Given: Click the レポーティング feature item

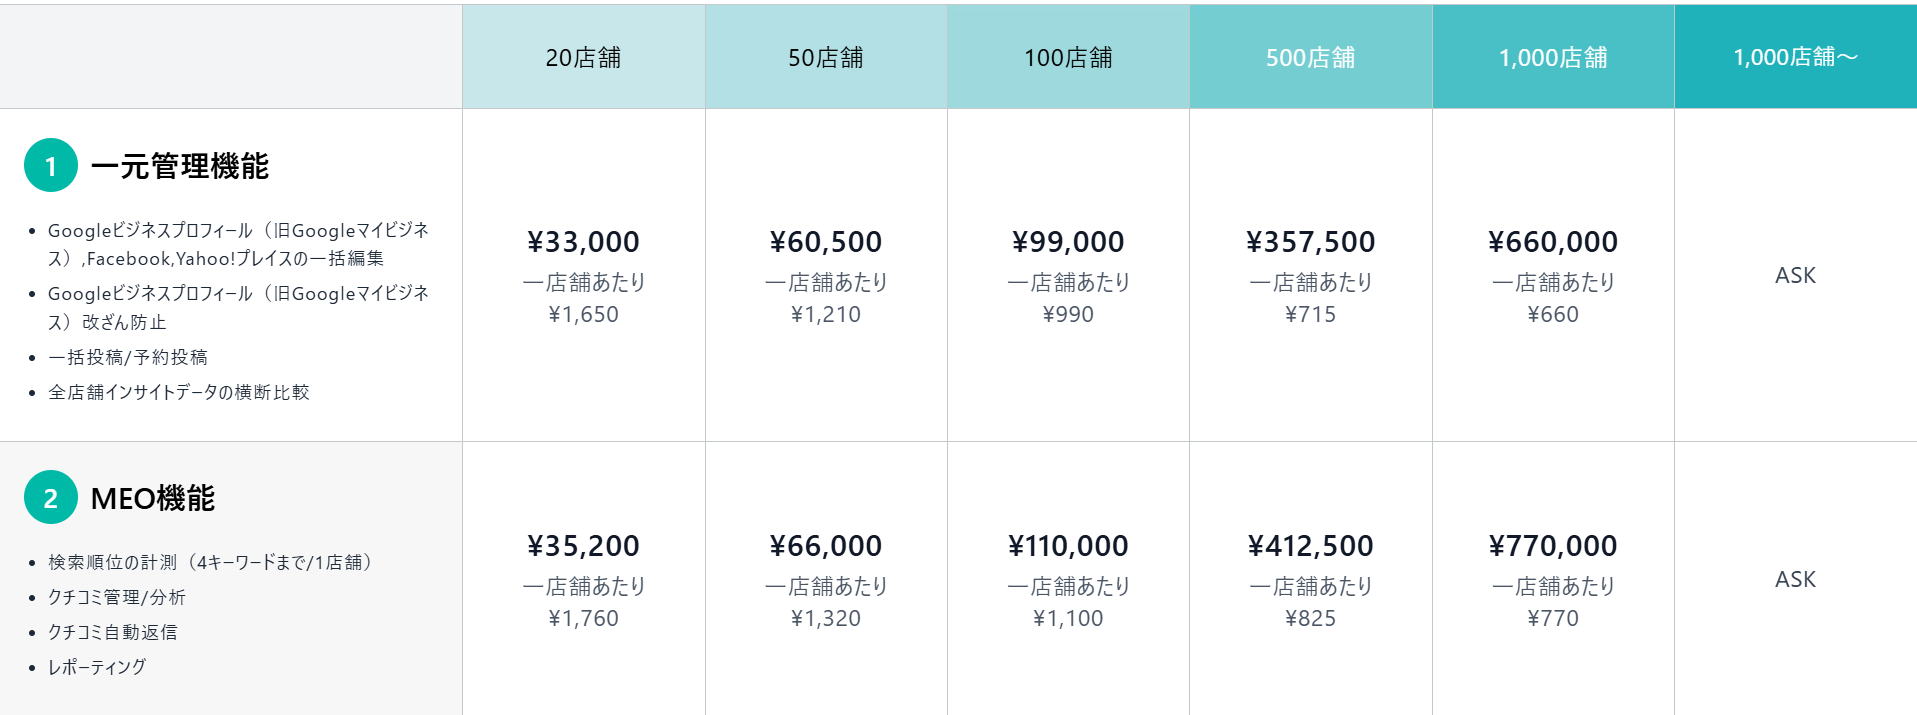Looking at the screenshot, I should point(97,667).
